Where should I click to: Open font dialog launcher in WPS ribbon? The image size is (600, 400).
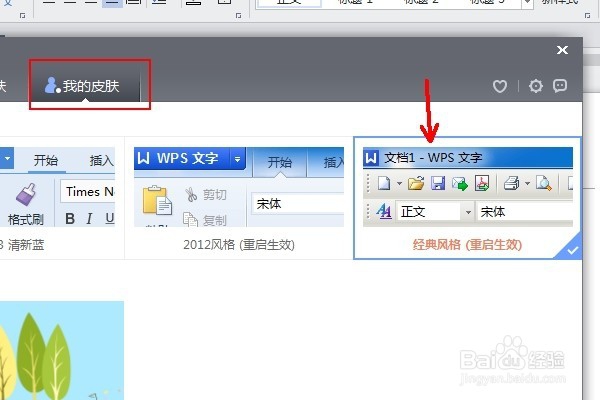pos(23,16)
